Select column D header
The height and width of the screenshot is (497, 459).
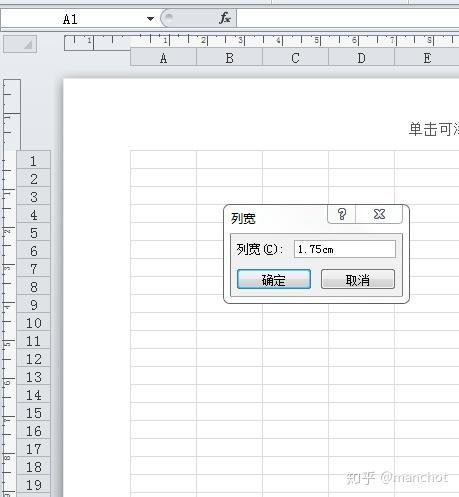(361, 58)
